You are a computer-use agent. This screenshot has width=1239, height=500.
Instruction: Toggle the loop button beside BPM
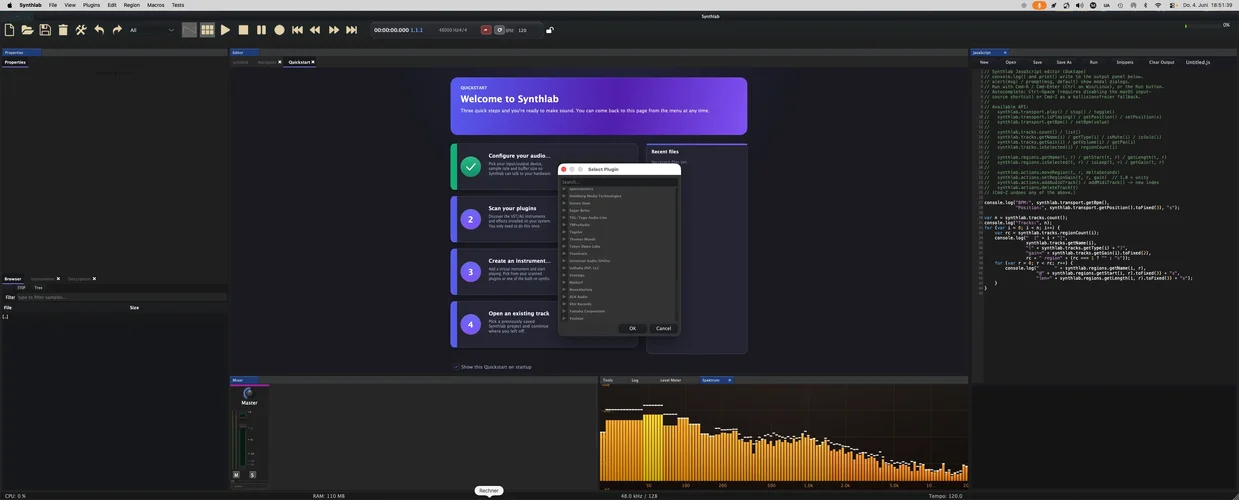pyautogui.click(x=499, y=30)
